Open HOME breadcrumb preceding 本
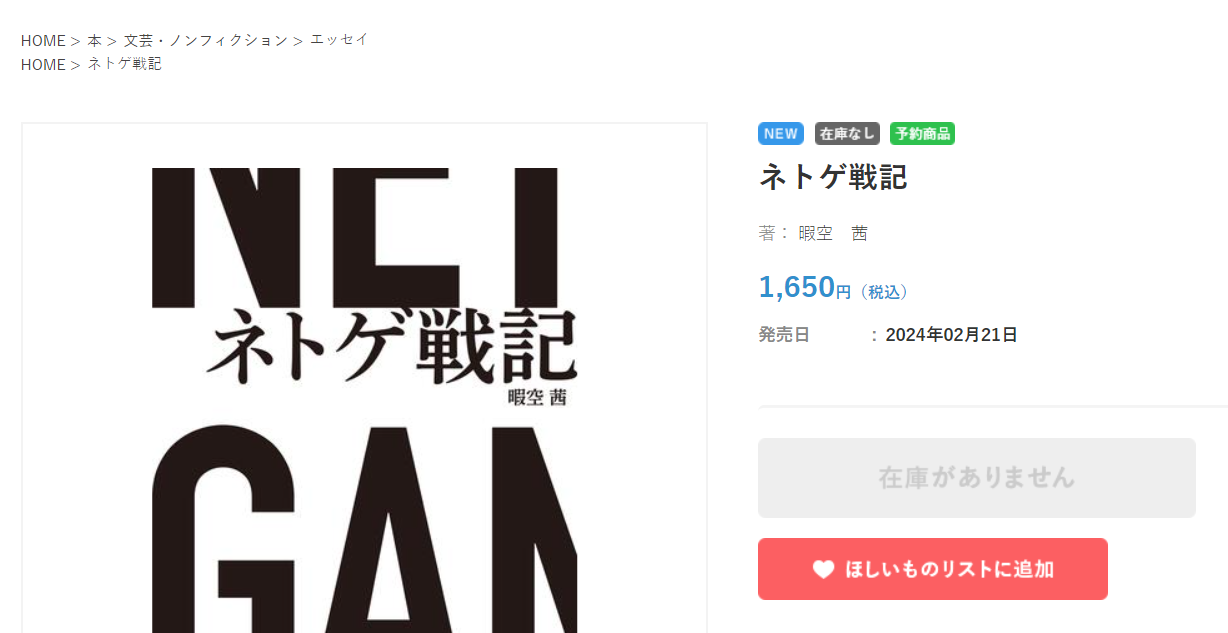 [43, 40]
